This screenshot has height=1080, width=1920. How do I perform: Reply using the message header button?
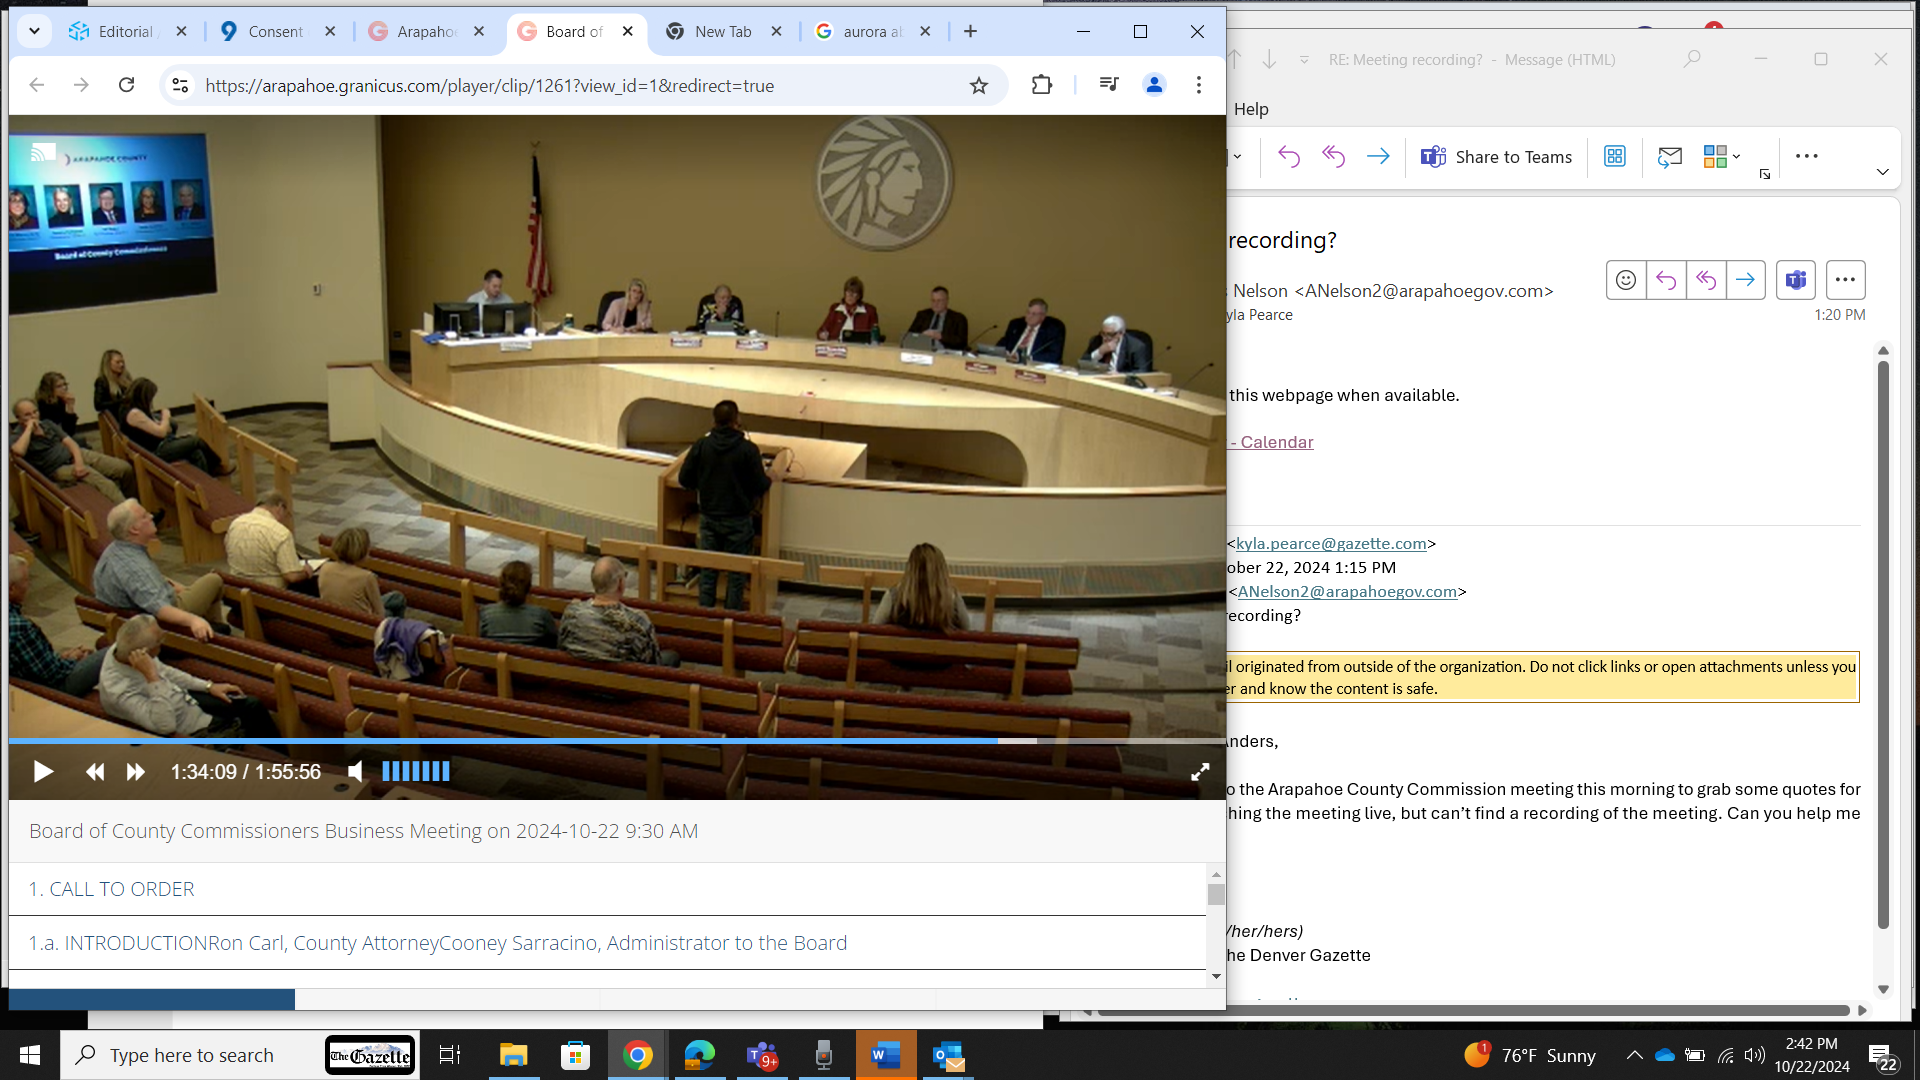pyautogui.click(x=1666, y=280)
